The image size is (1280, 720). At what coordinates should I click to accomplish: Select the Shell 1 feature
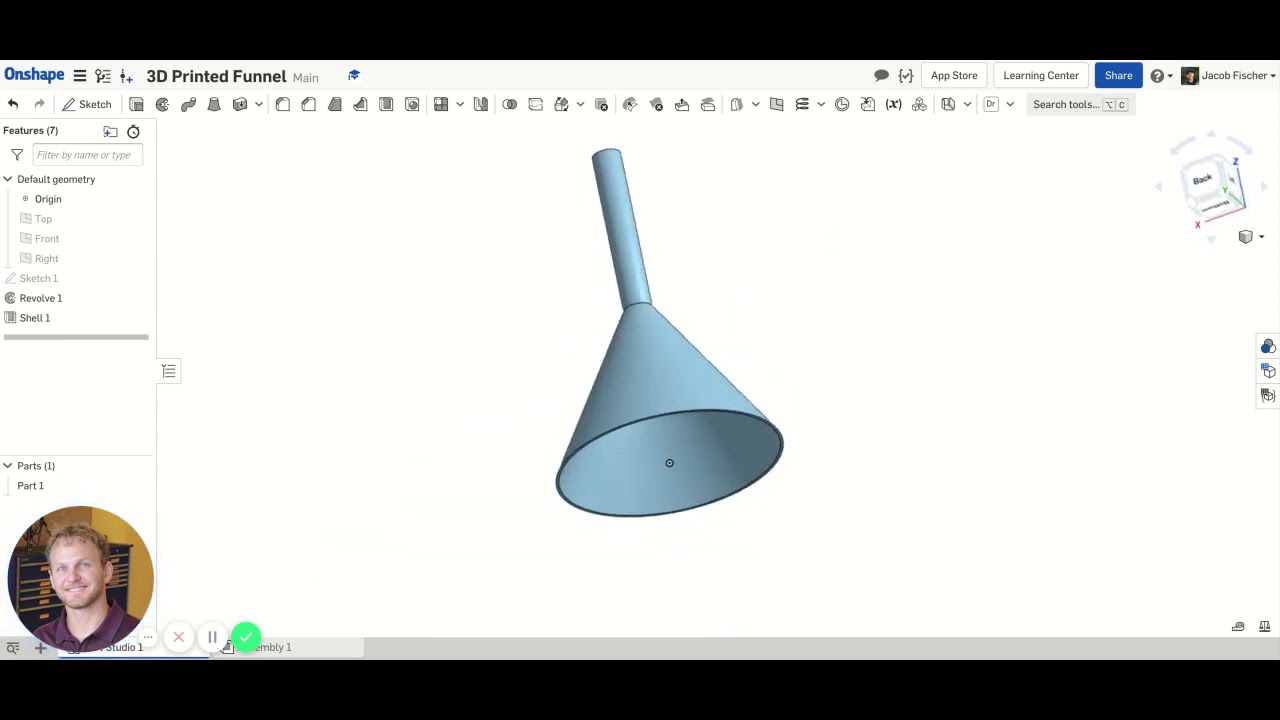35,318
